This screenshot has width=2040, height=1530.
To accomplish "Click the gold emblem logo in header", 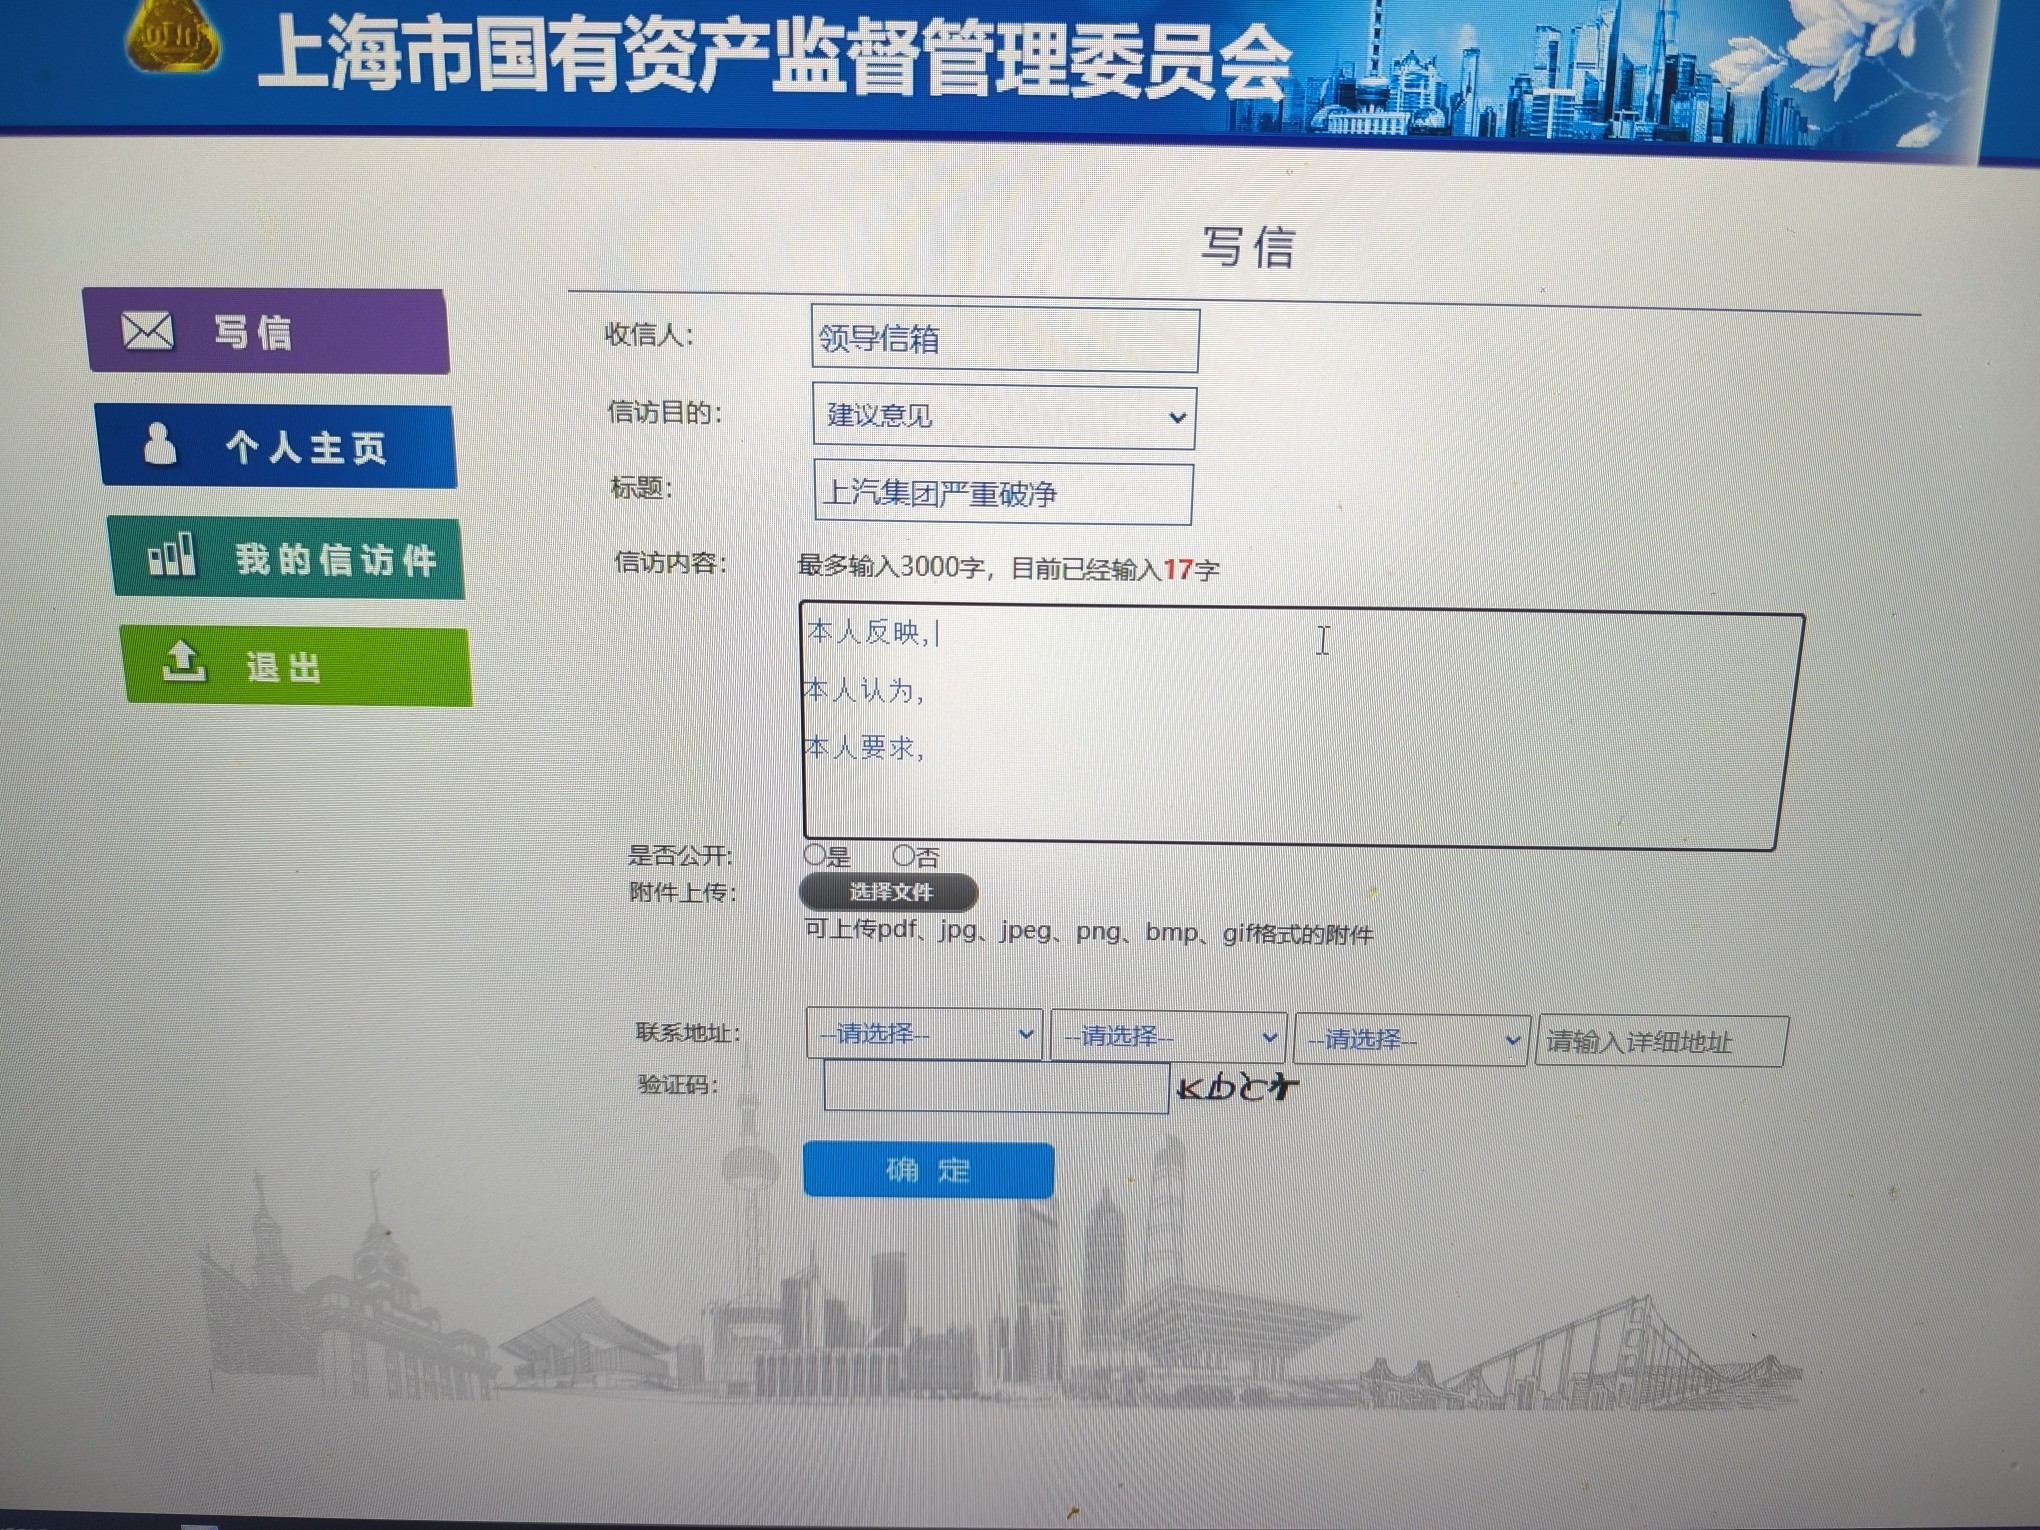I will point(172,36).
